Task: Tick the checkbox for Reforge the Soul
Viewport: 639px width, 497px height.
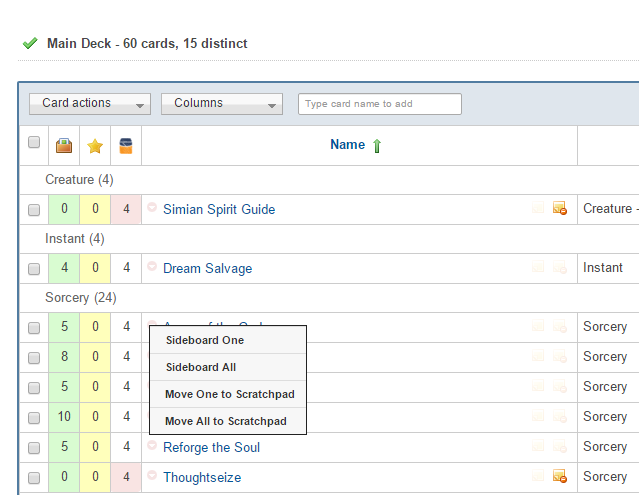Action: pyautogui.click(x=34, y=448)
